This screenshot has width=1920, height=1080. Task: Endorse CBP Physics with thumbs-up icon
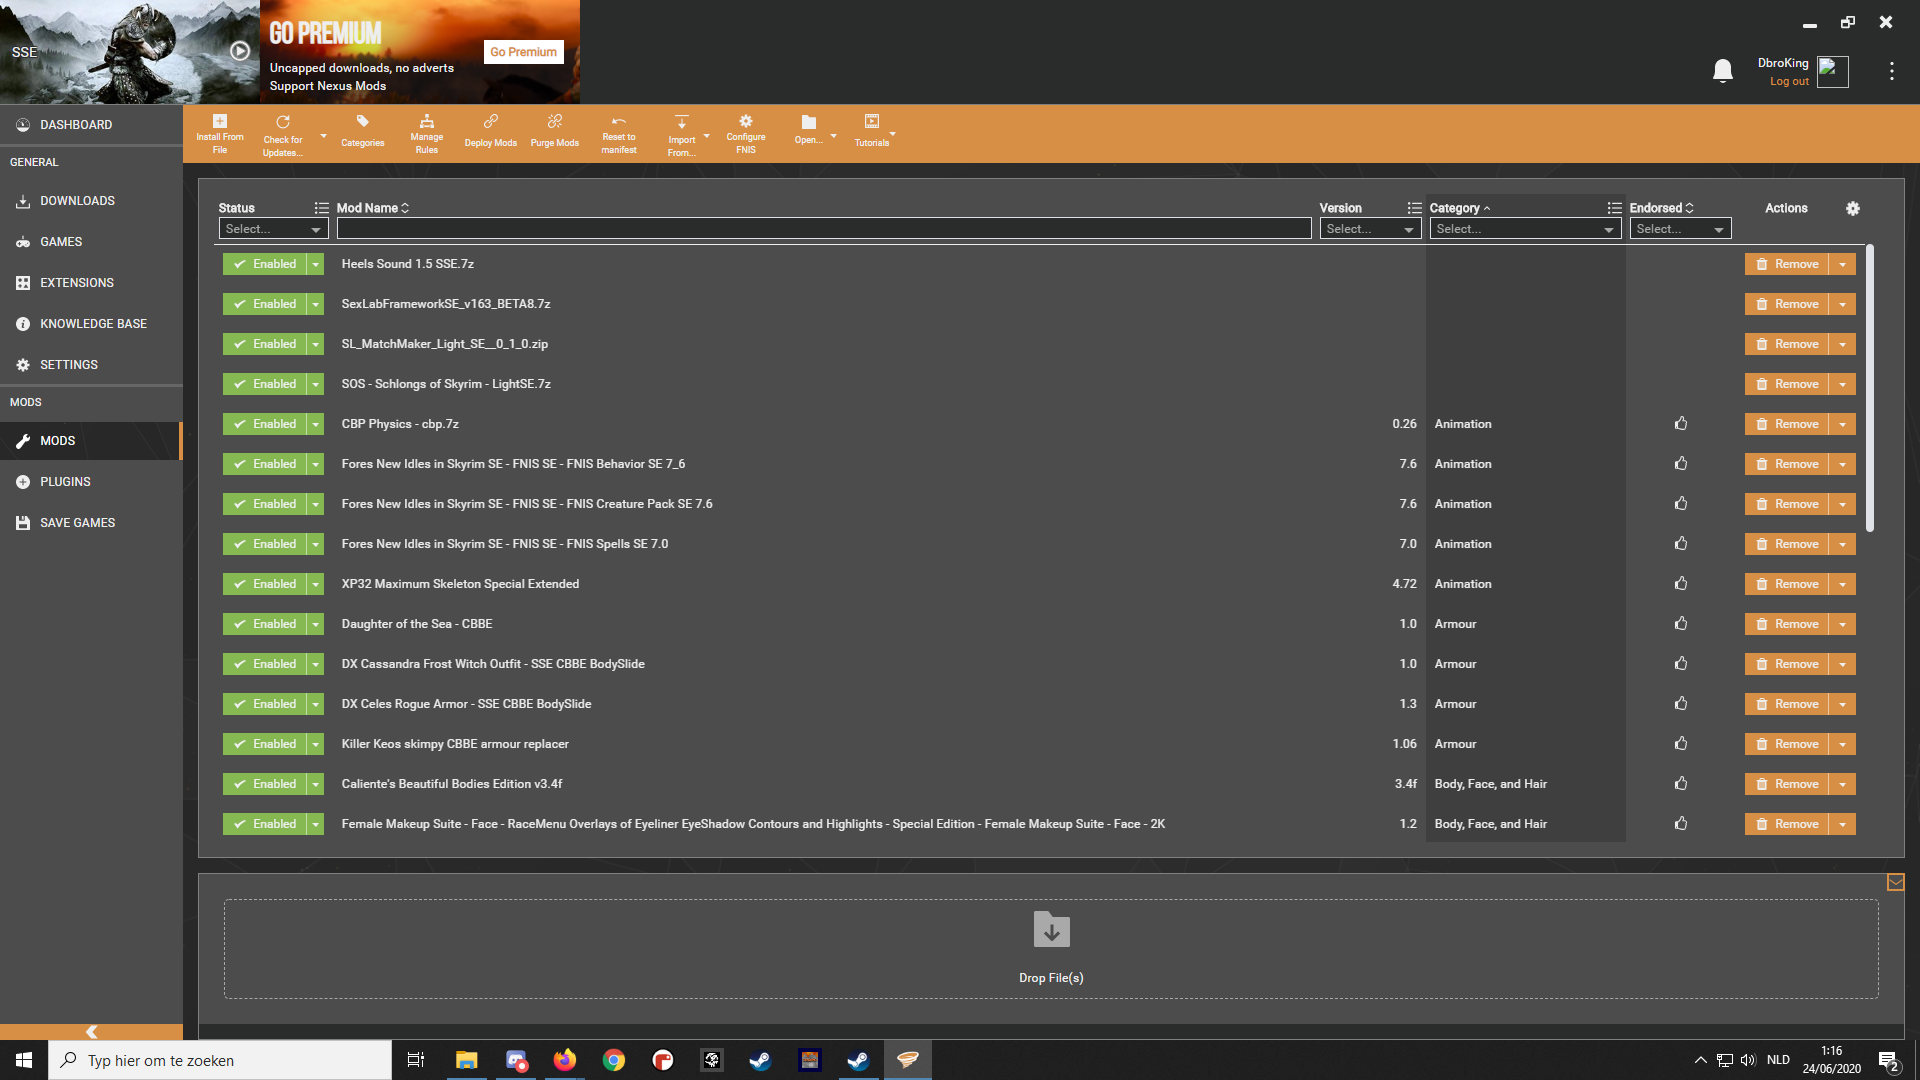point(1681,424)
